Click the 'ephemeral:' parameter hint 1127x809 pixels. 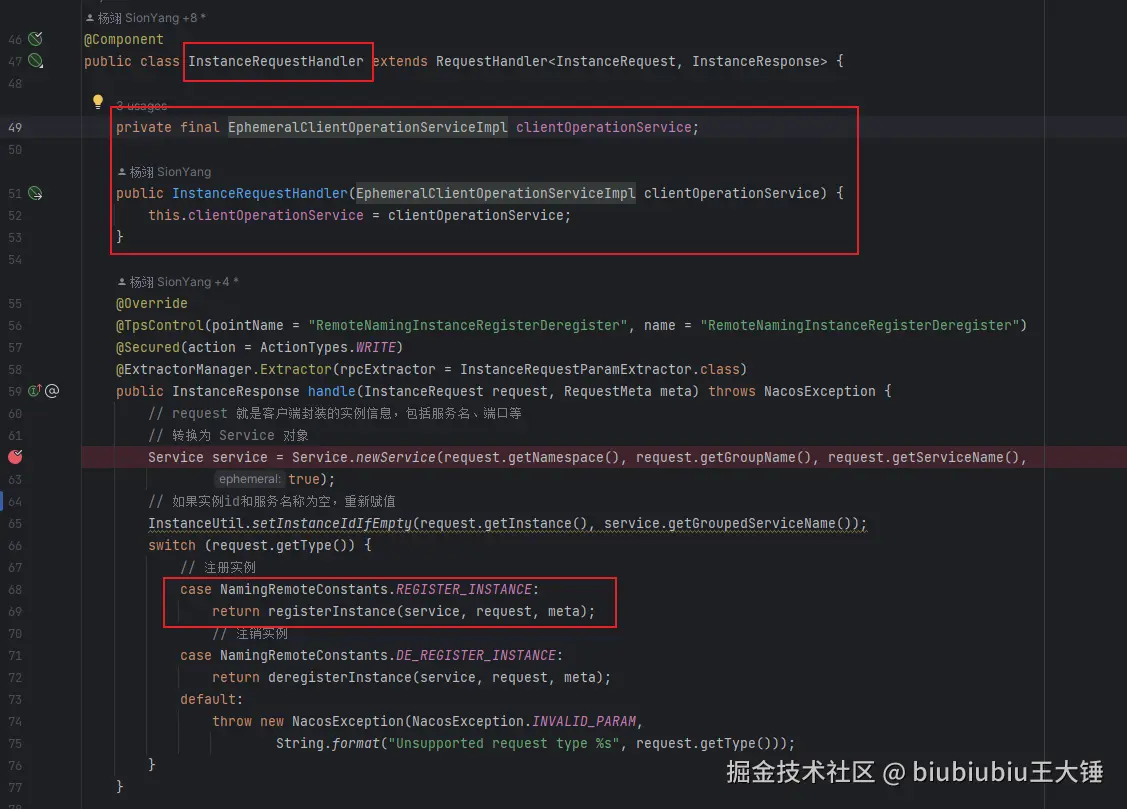[249, 479]
